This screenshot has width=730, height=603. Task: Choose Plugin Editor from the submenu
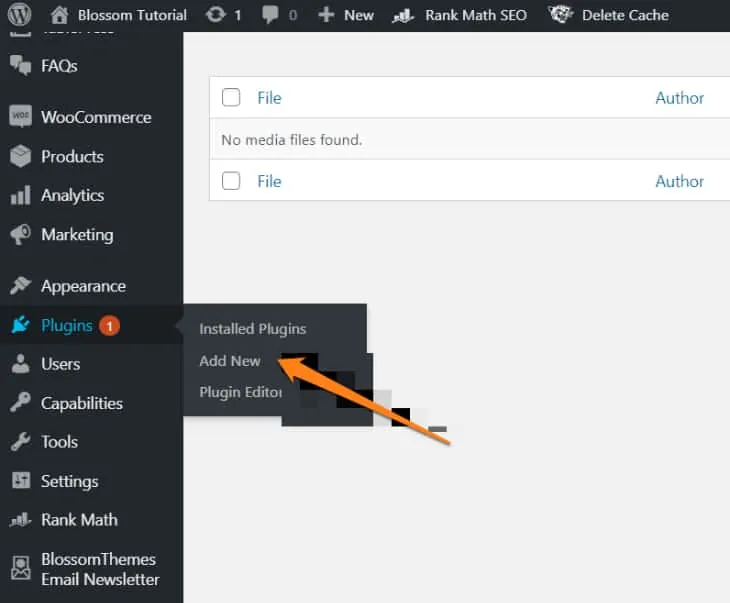tap(240, 392)
